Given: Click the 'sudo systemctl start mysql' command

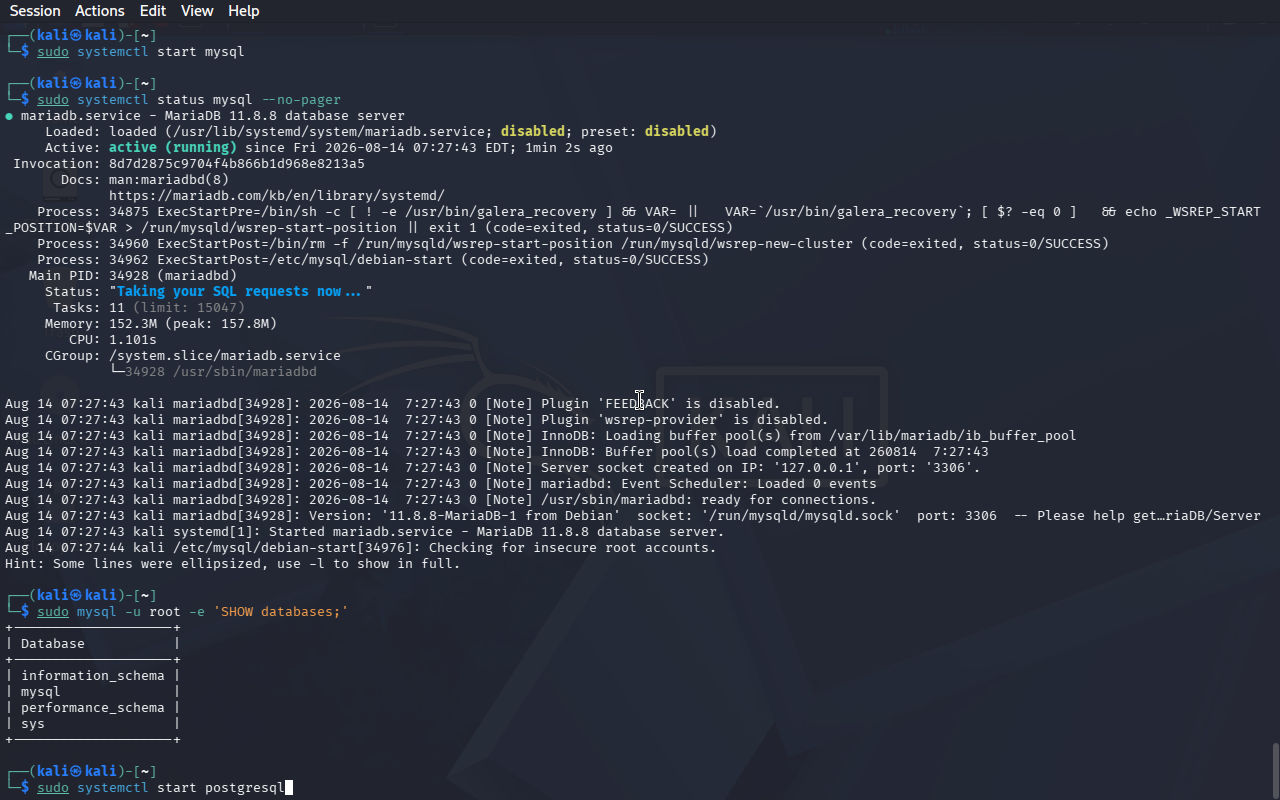Looking at the screenshot, I should coord(141,52).
